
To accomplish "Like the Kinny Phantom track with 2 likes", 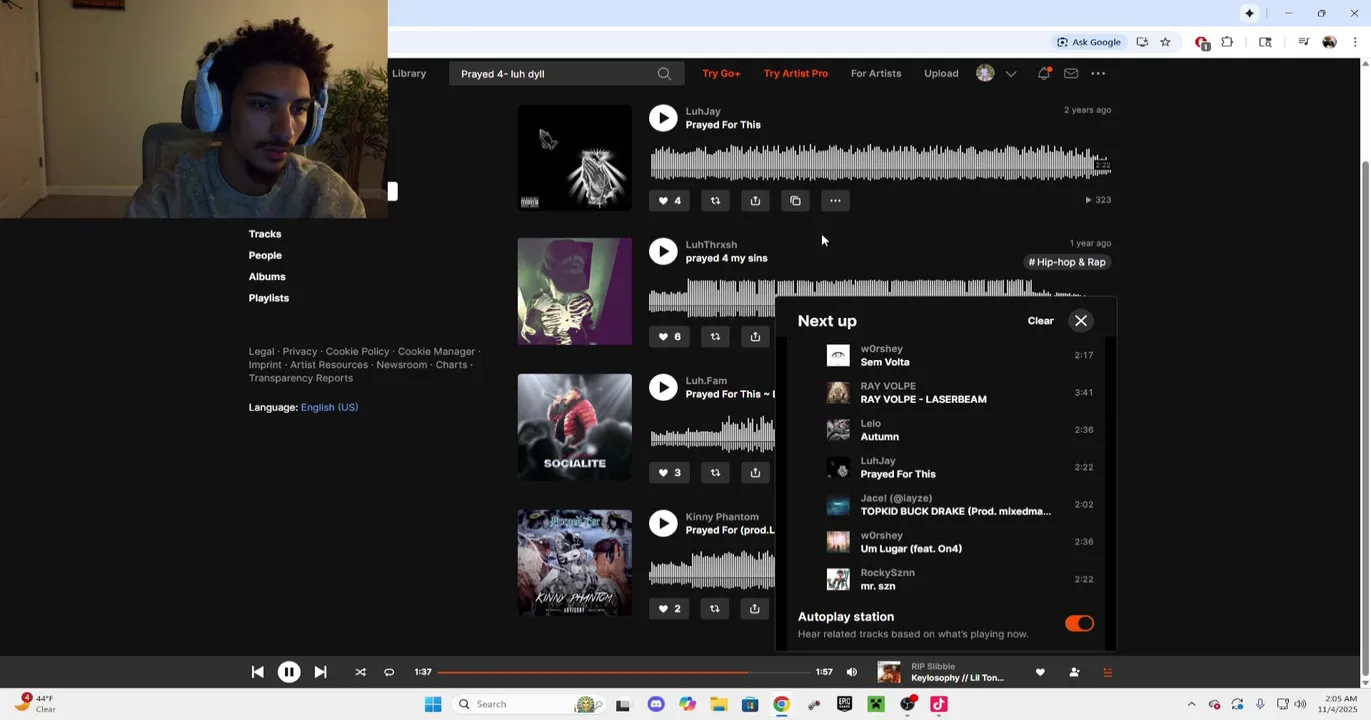I will [x=669, y=609].
